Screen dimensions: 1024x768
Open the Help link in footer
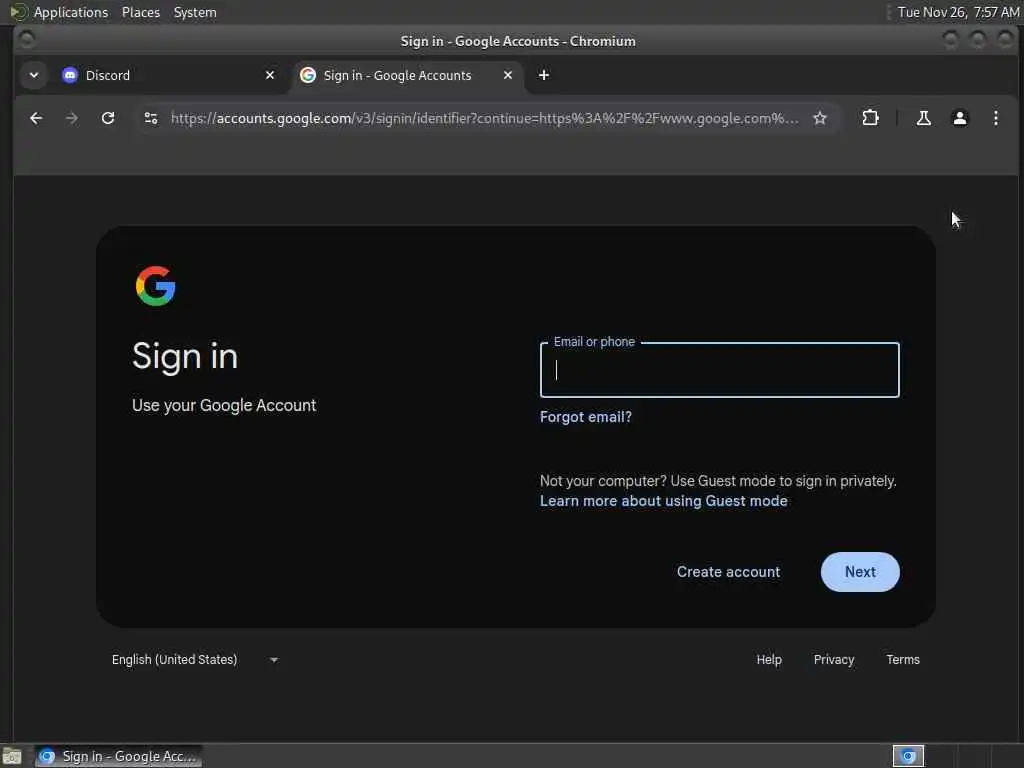coord(769,660)
